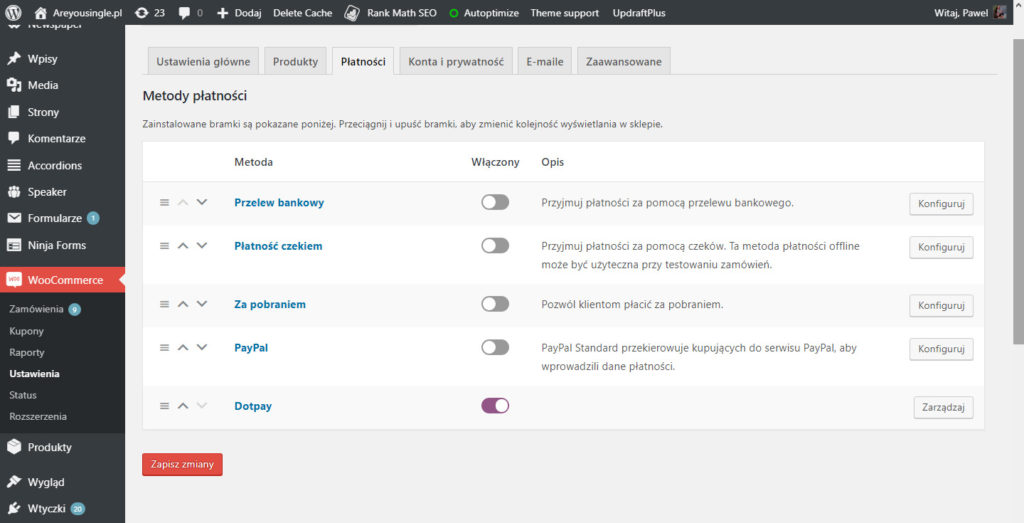Move Za pobraniem up with chevron
Screen dimensions: 1024x523
pos(183,304)
